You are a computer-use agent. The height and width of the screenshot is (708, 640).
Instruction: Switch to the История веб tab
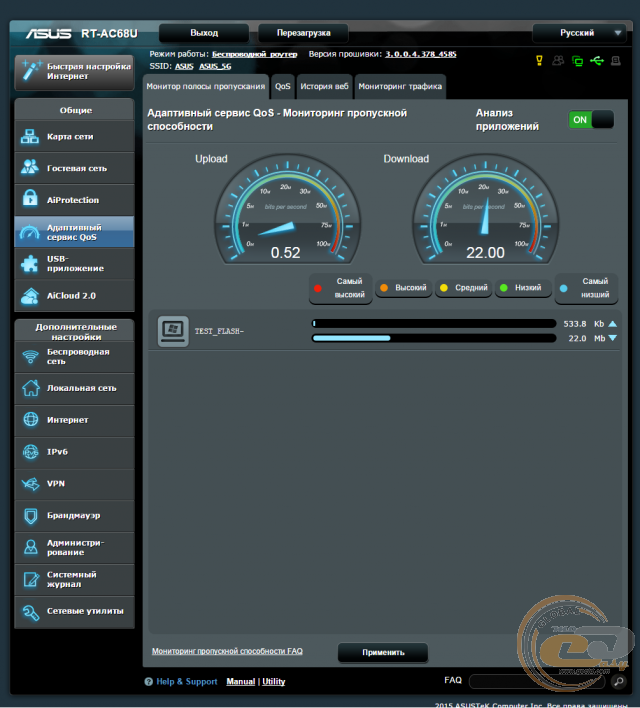tap(324, 86)
